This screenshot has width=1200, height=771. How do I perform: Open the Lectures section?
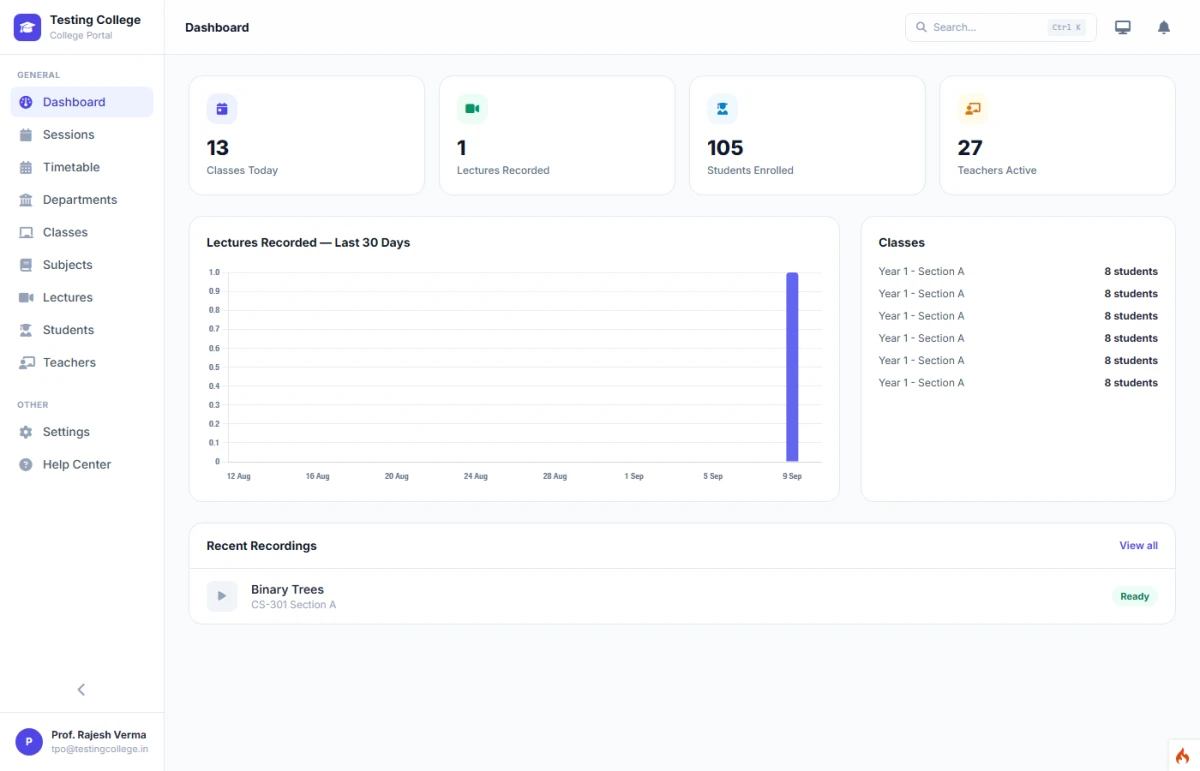click(x=82, y=298)
